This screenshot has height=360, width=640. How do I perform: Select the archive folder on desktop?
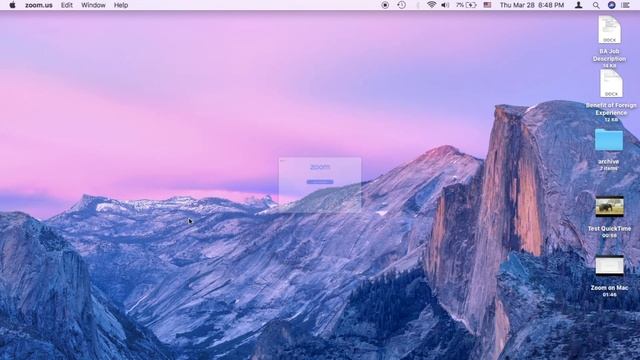point(609,140)
